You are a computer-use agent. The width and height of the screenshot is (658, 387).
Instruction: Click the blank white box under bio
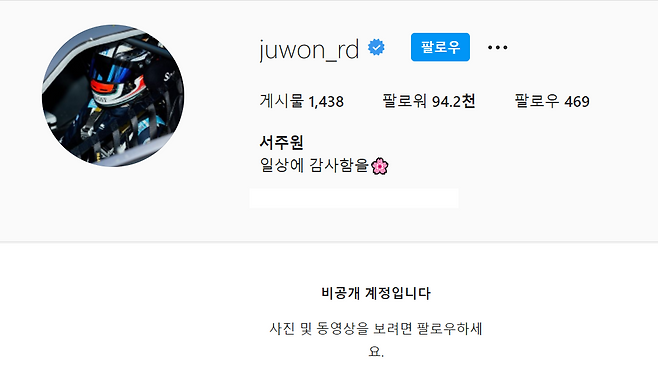coord(354,198)
